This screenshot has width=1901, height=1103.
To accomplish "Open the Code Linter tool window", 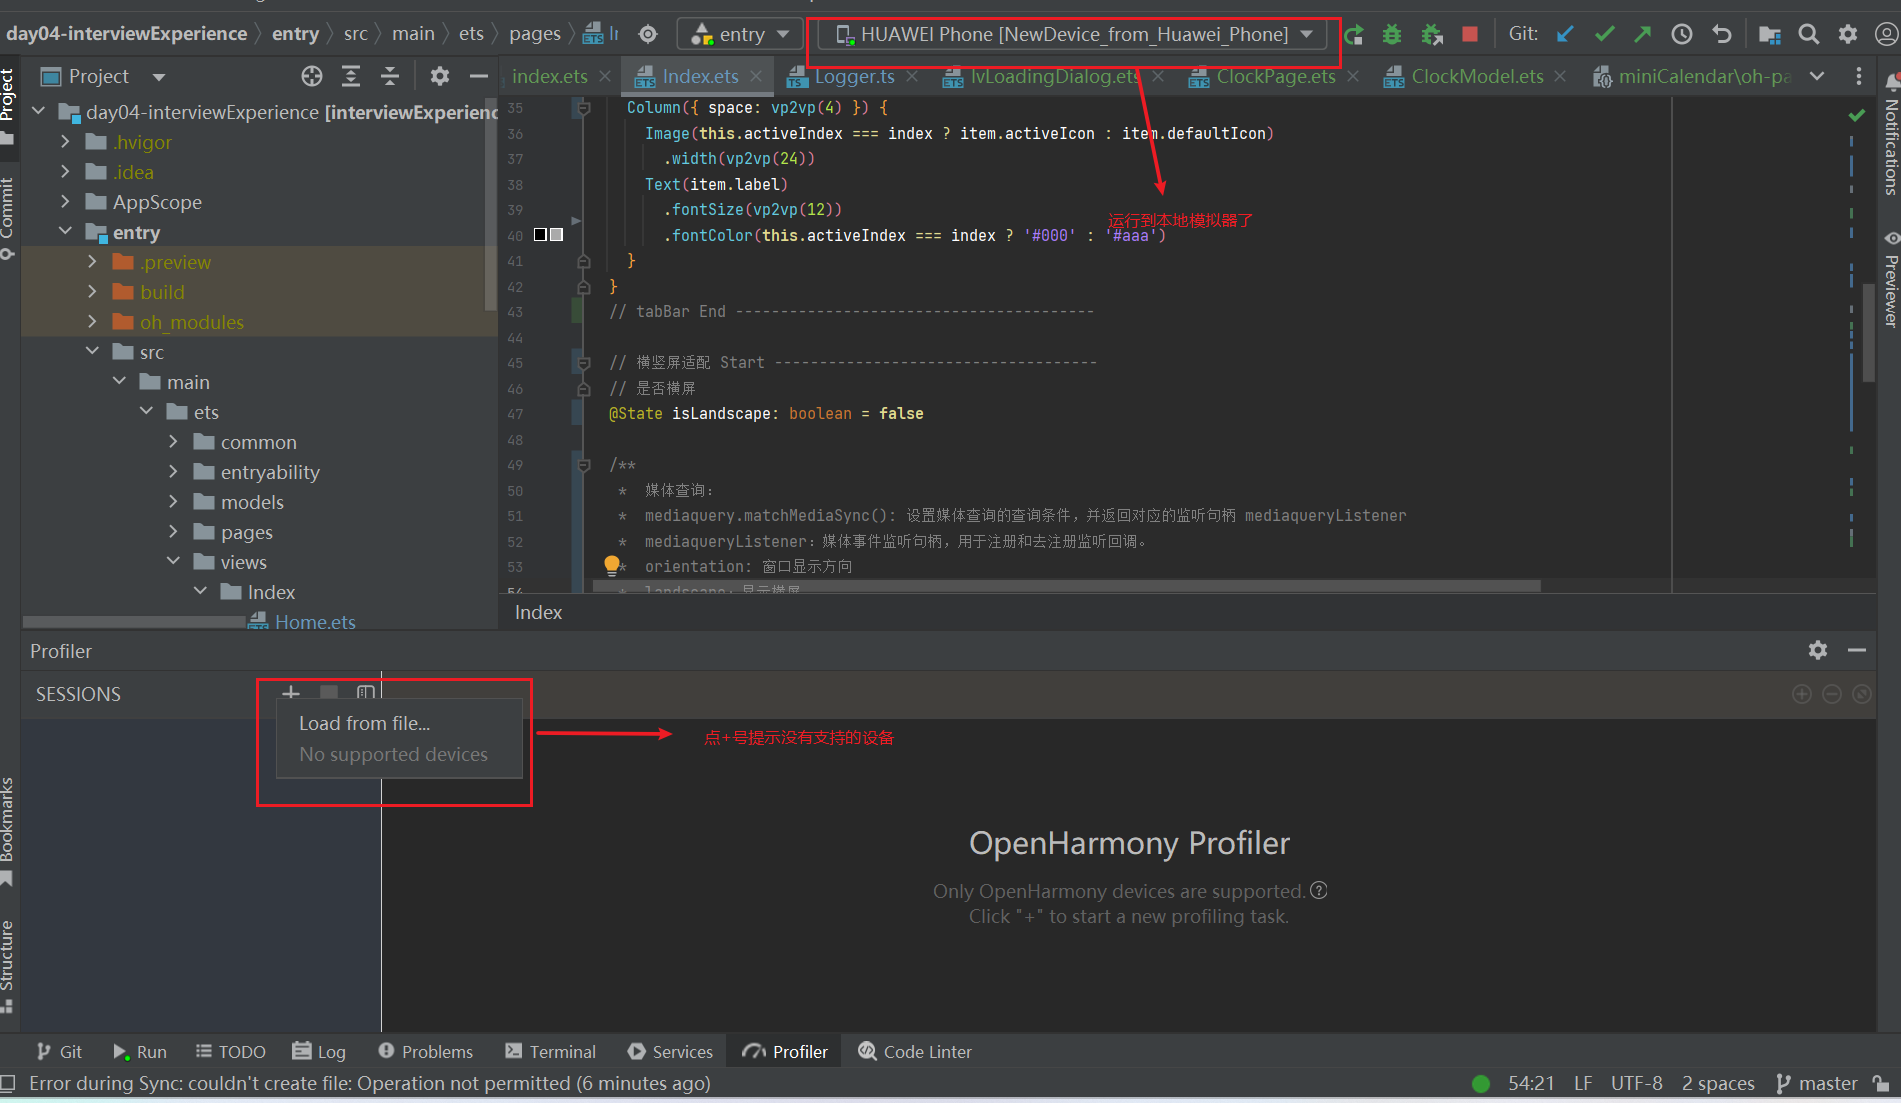I will [x=915, y=1051].
